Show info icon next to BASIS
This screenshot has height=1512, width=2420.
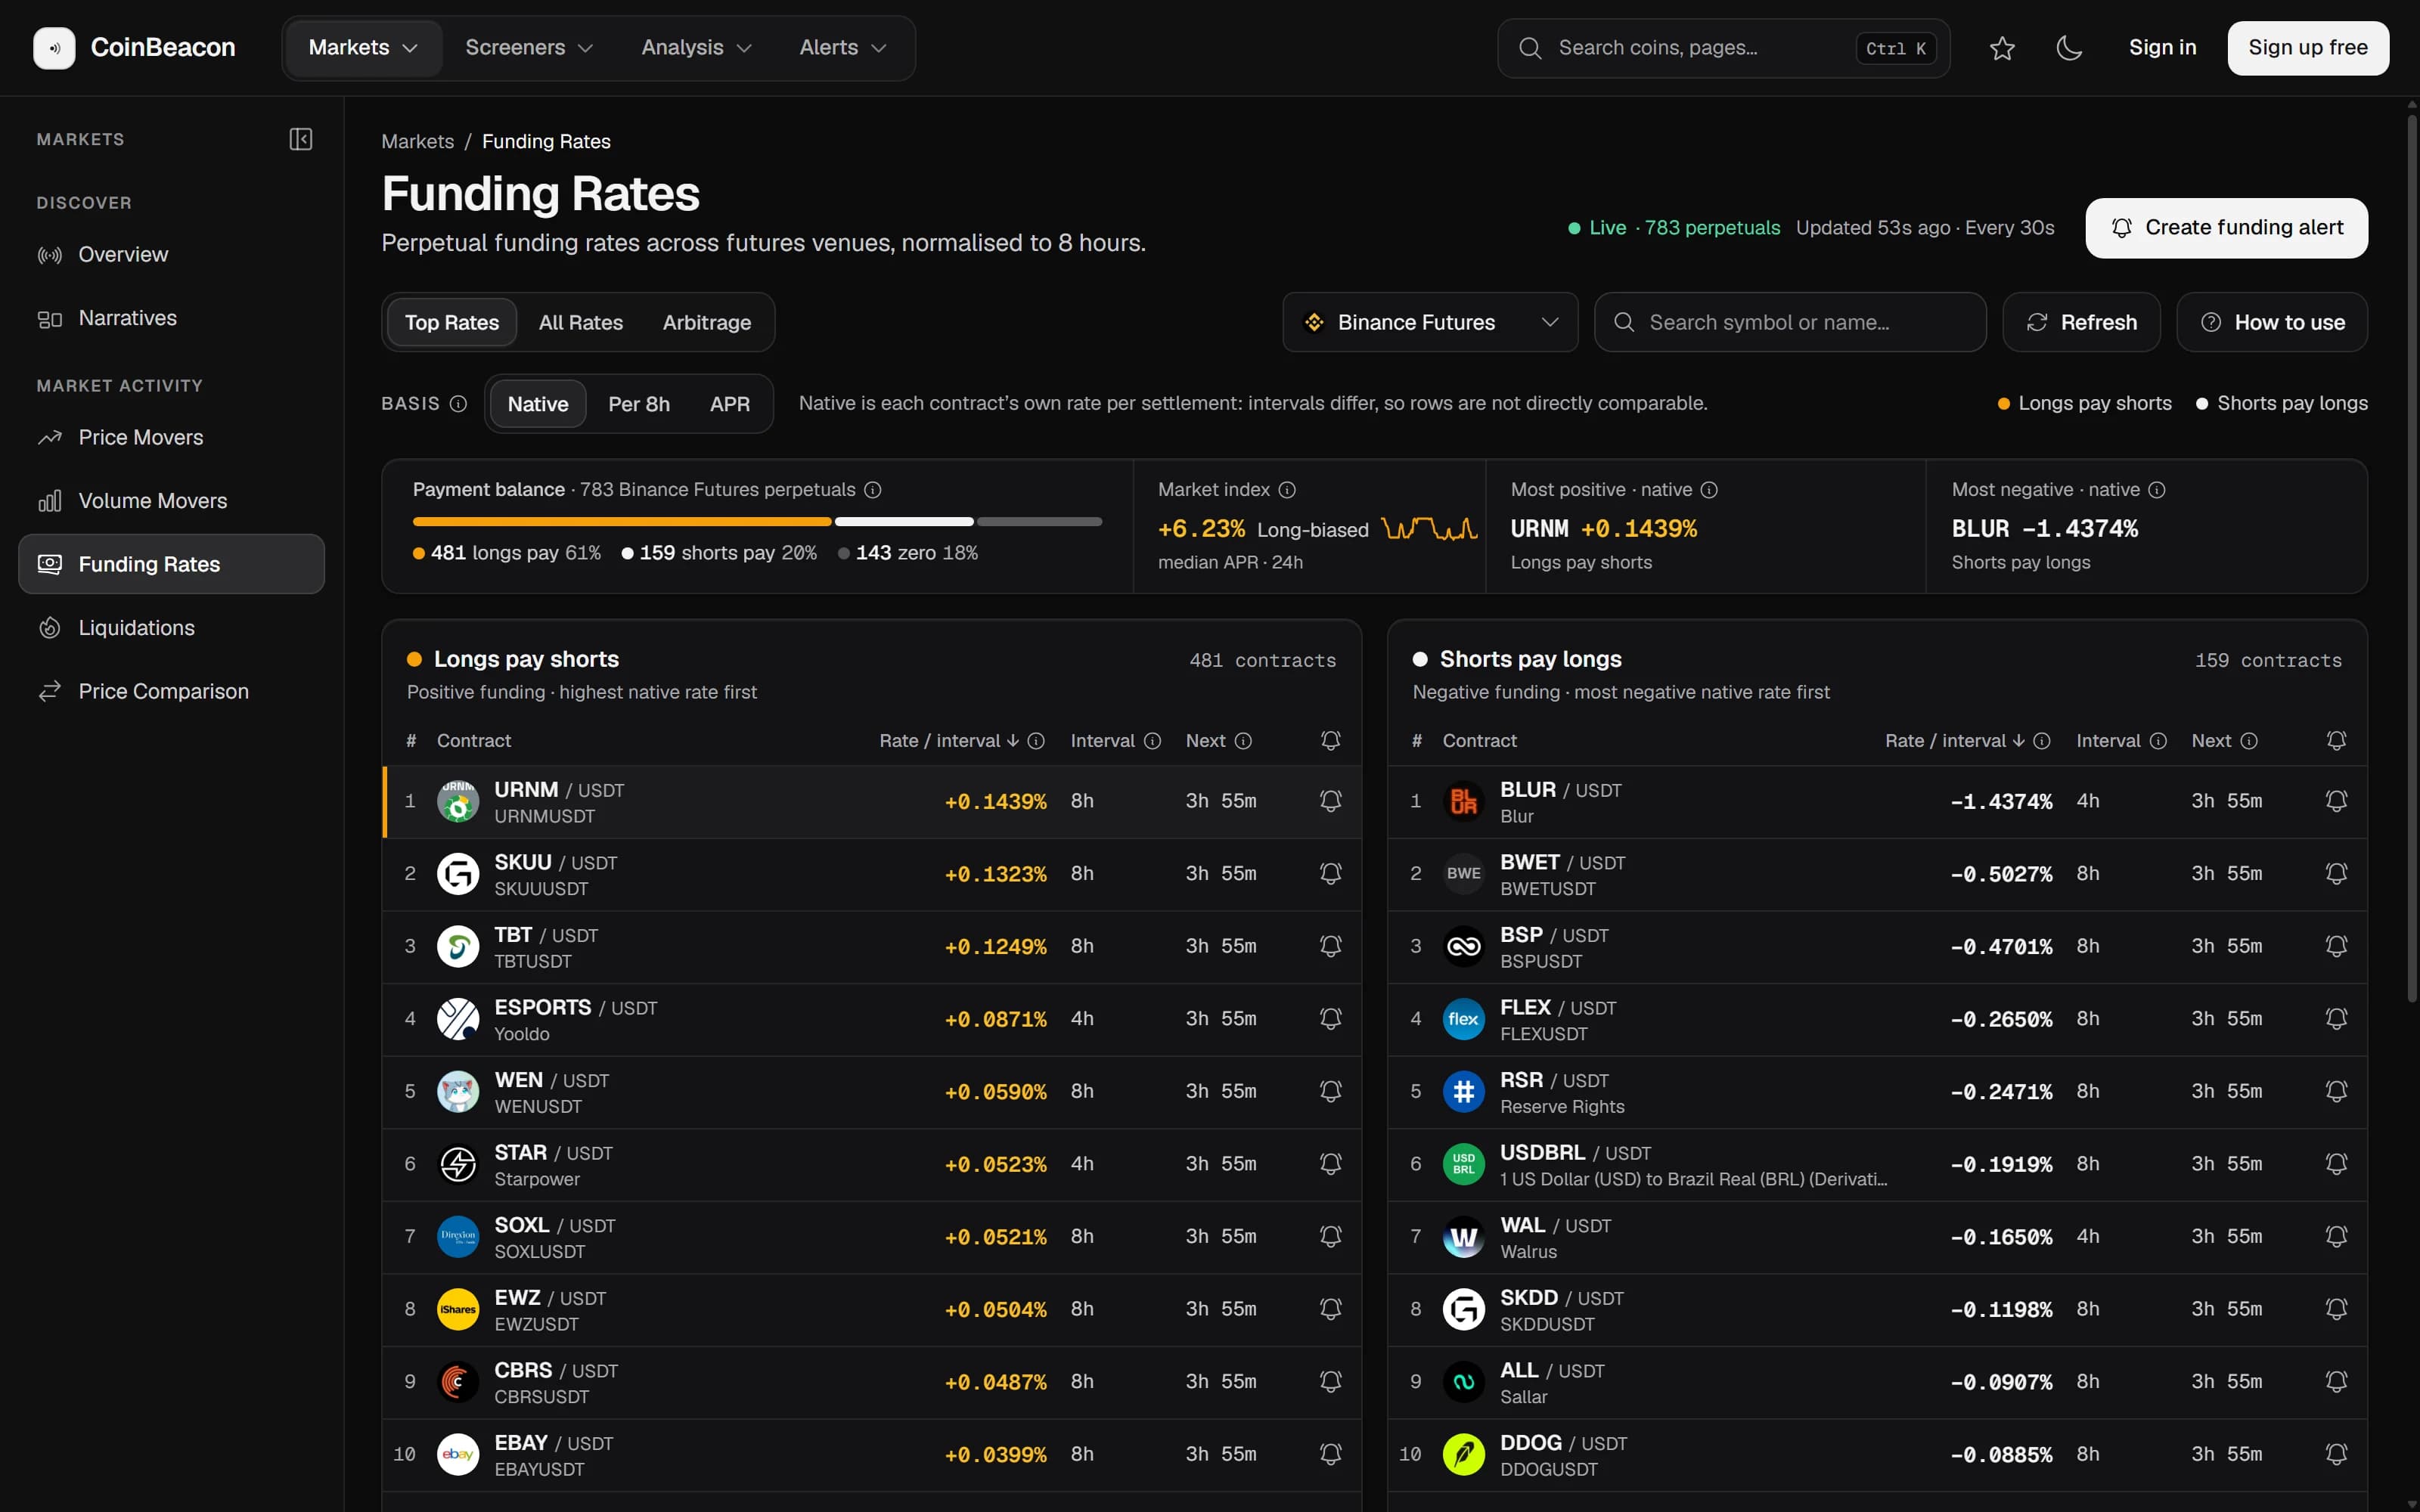click(458, 404)
